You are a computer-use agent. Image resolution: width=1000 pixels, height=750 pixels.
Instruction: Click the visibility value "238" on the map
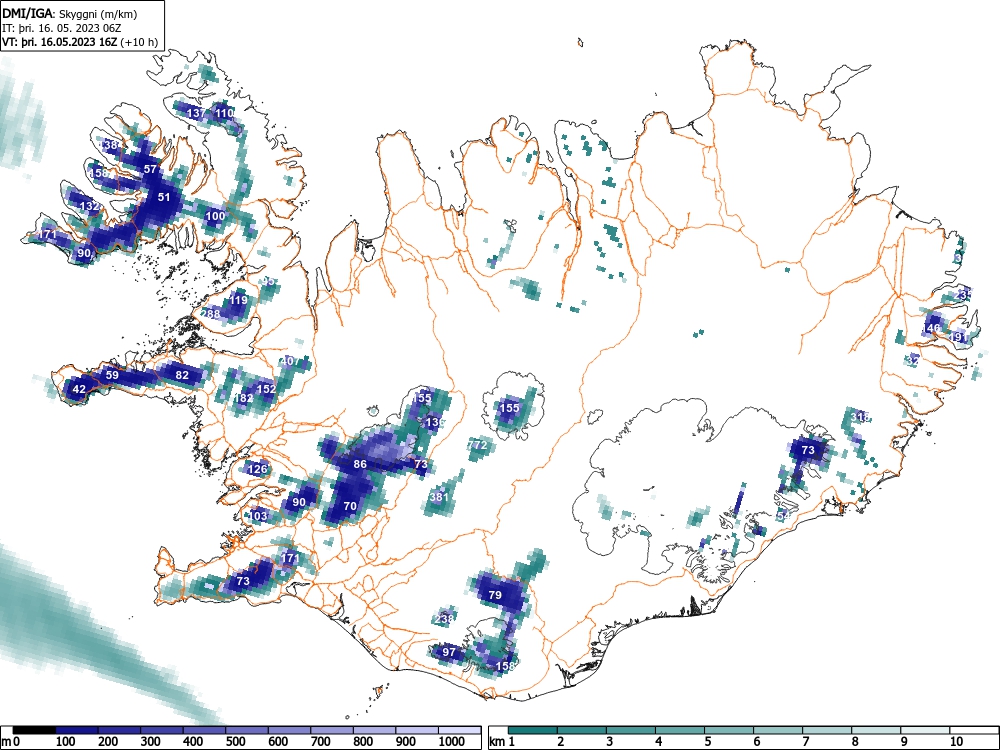(x=445, y=619)
